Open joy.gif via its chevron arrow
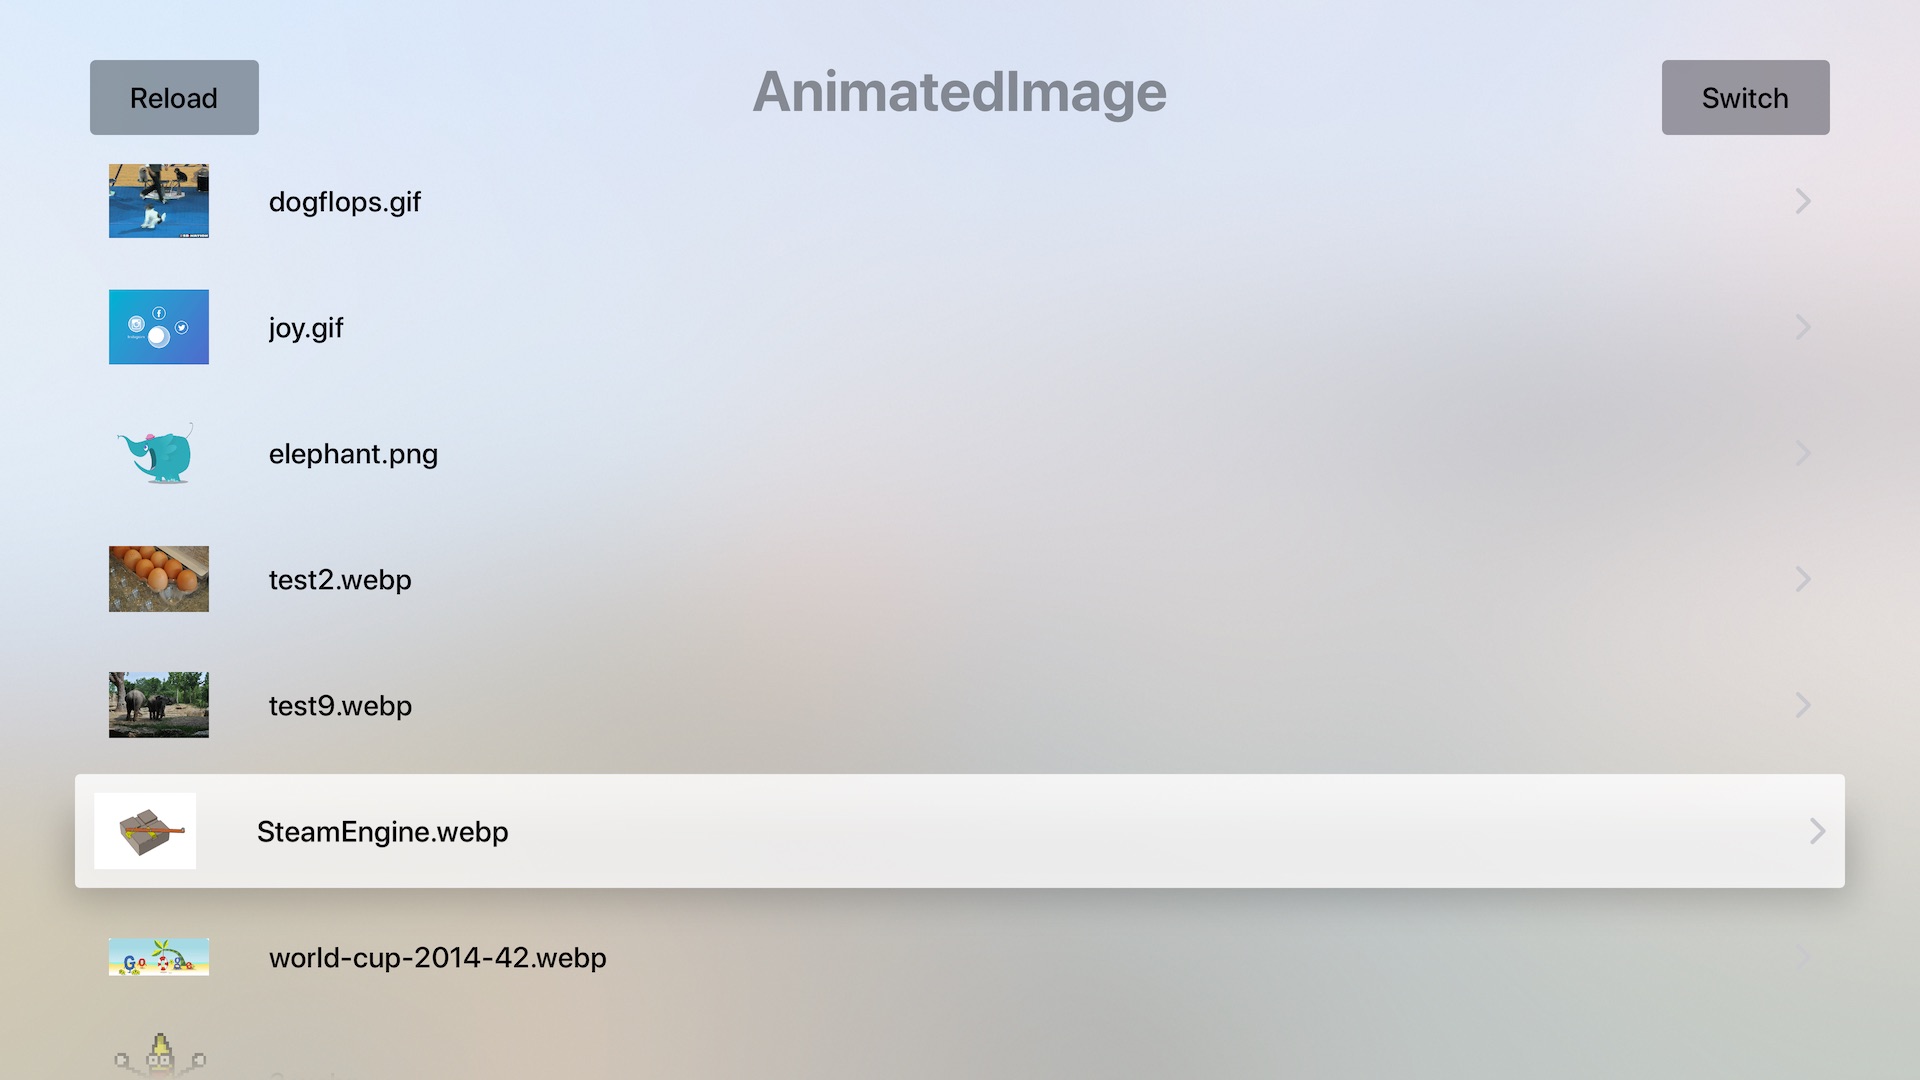Screen dimensions: 1920x1080 pyautogui.click(x=1802, y=327)
